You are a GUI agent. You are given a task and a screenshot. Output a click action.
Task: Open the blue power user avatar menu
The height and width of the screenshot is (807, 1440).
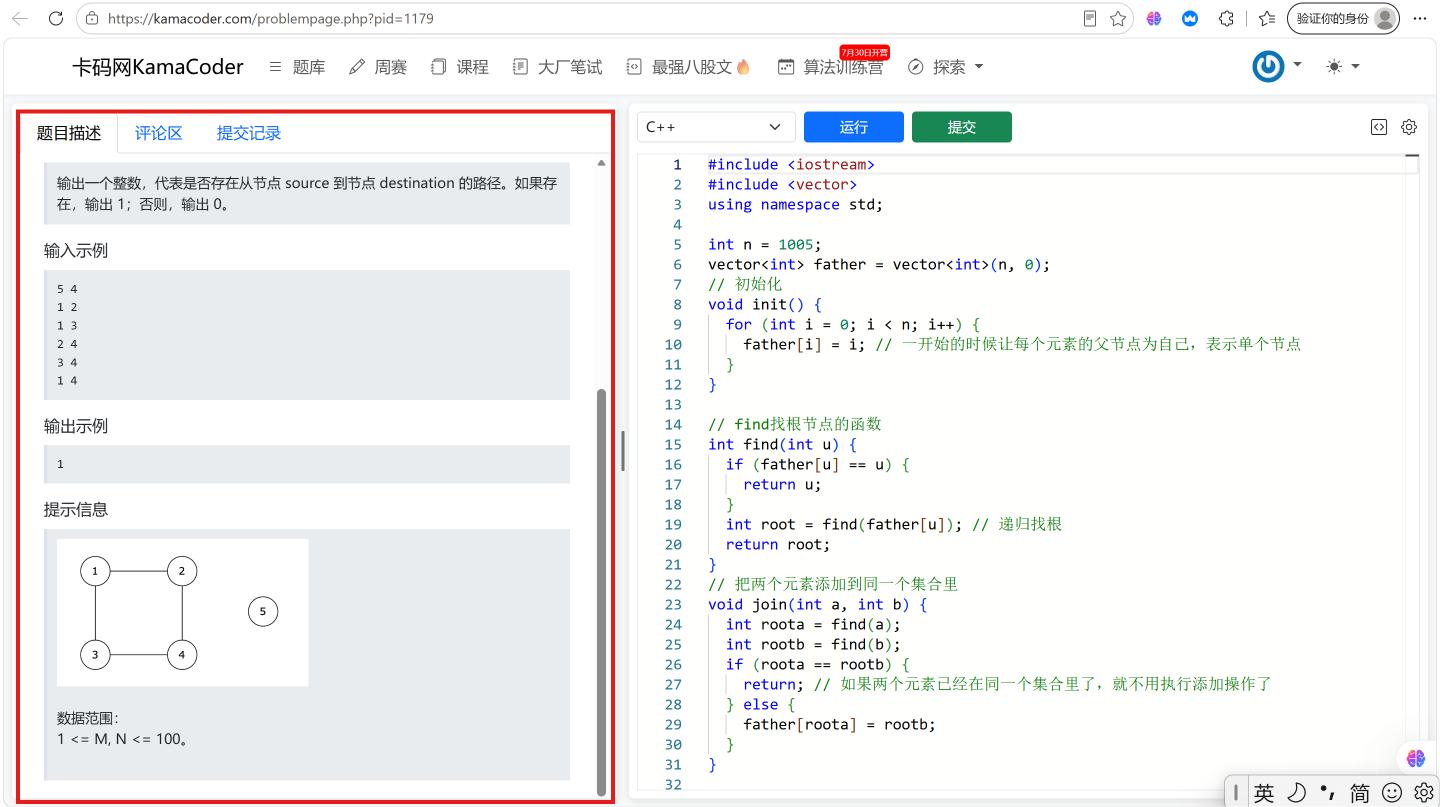click(x=1277, y=66)
